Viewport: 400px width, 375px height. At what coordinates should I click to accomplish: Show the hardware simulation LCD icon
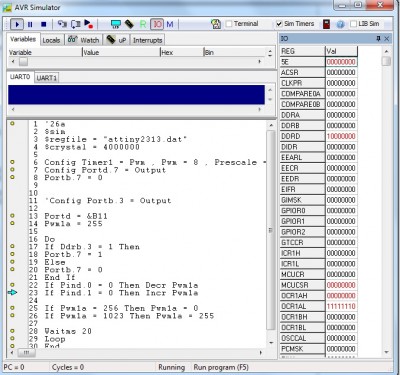pos(116,24)
